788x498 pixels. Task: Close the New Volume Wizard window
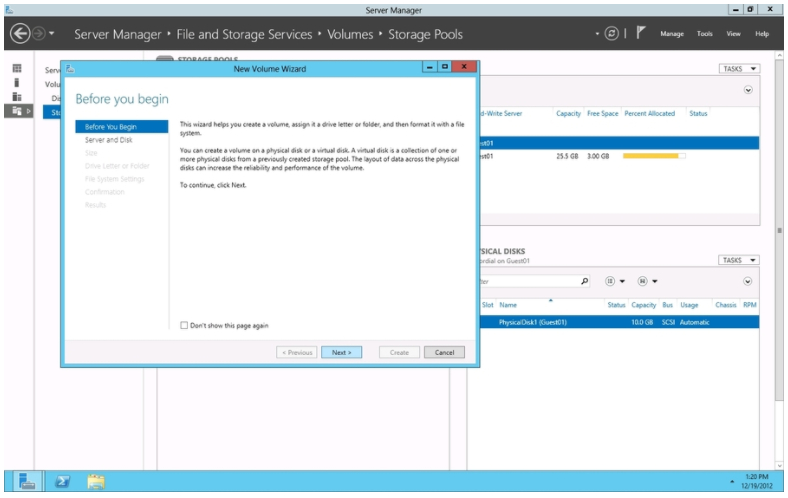464,67
